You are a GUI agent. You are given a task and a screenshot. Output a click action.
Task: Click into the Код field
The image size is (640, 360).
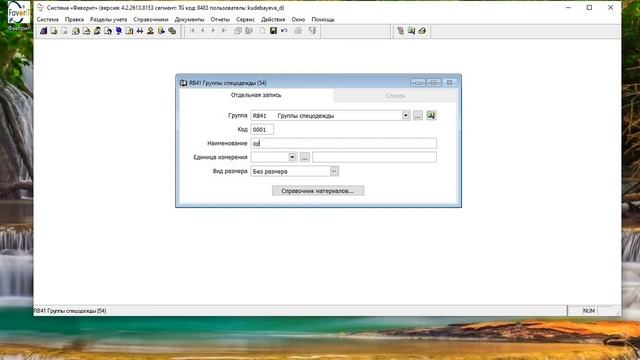coord(262,129)
